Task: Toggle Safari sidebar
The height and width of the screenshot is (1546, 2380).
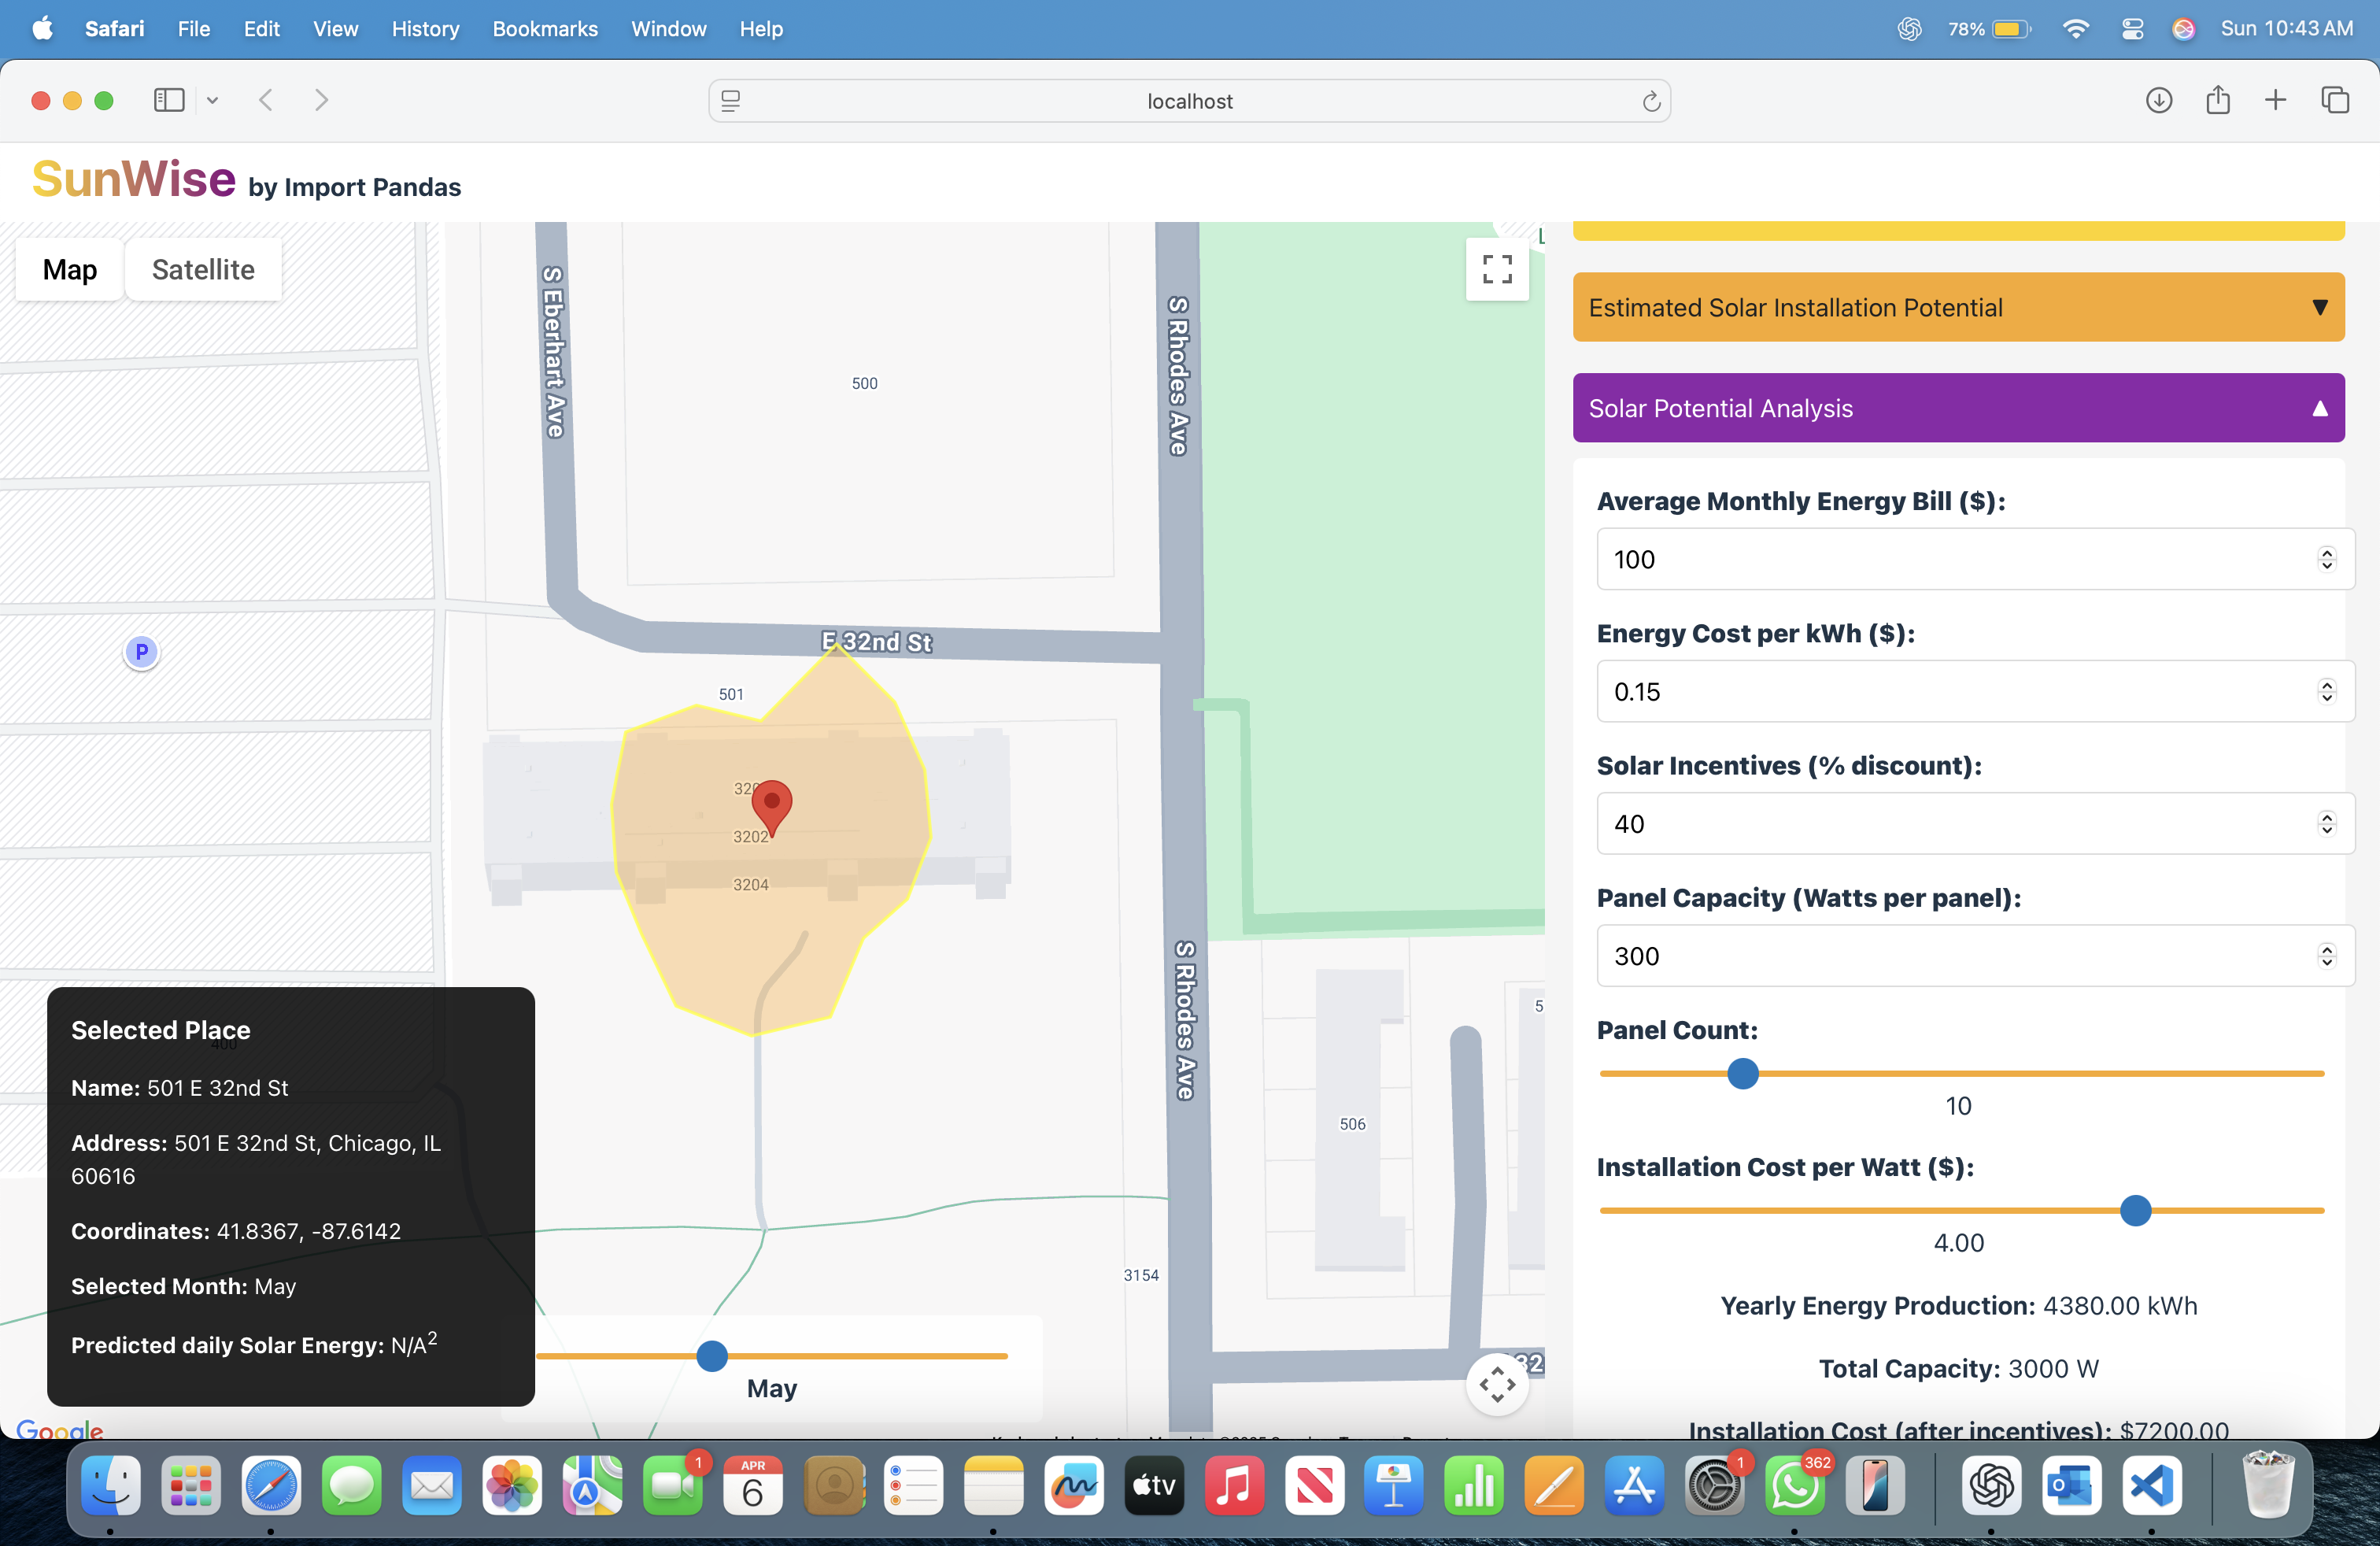Action: click(x=169, y=100)
